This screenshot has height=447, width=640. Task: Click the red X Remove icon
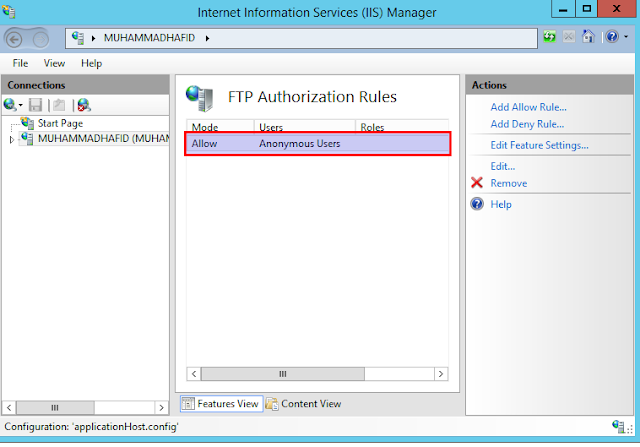tap(477, 182)
